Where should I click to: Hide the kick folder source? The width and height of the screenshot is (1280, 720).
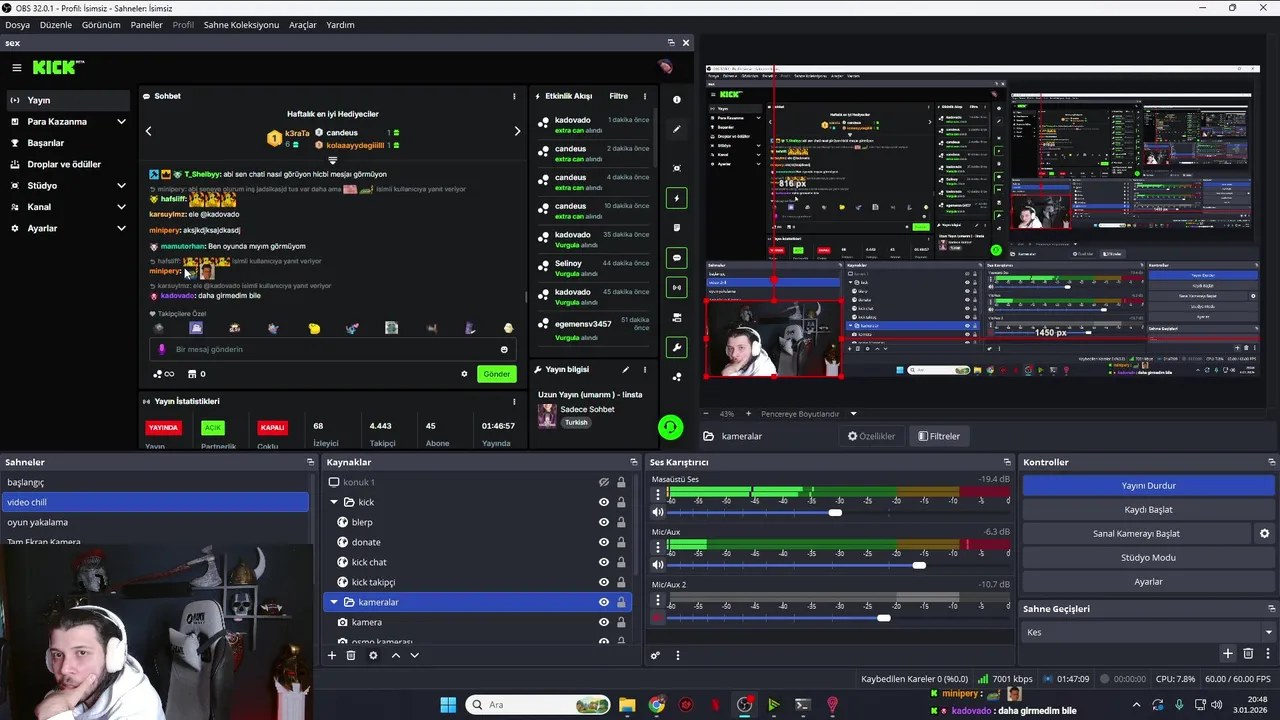pos(604,502)
